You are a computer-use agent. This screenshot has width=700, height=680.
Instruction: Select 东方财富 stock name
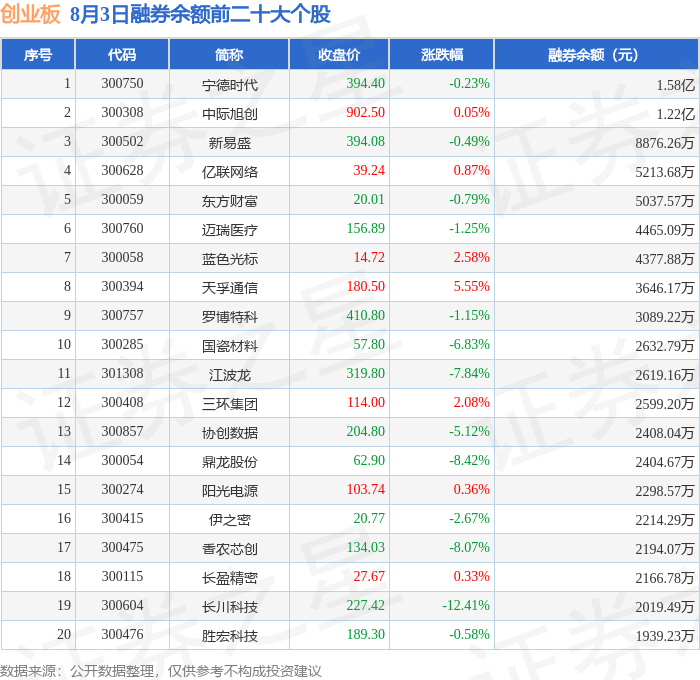[x=229, y=201]
